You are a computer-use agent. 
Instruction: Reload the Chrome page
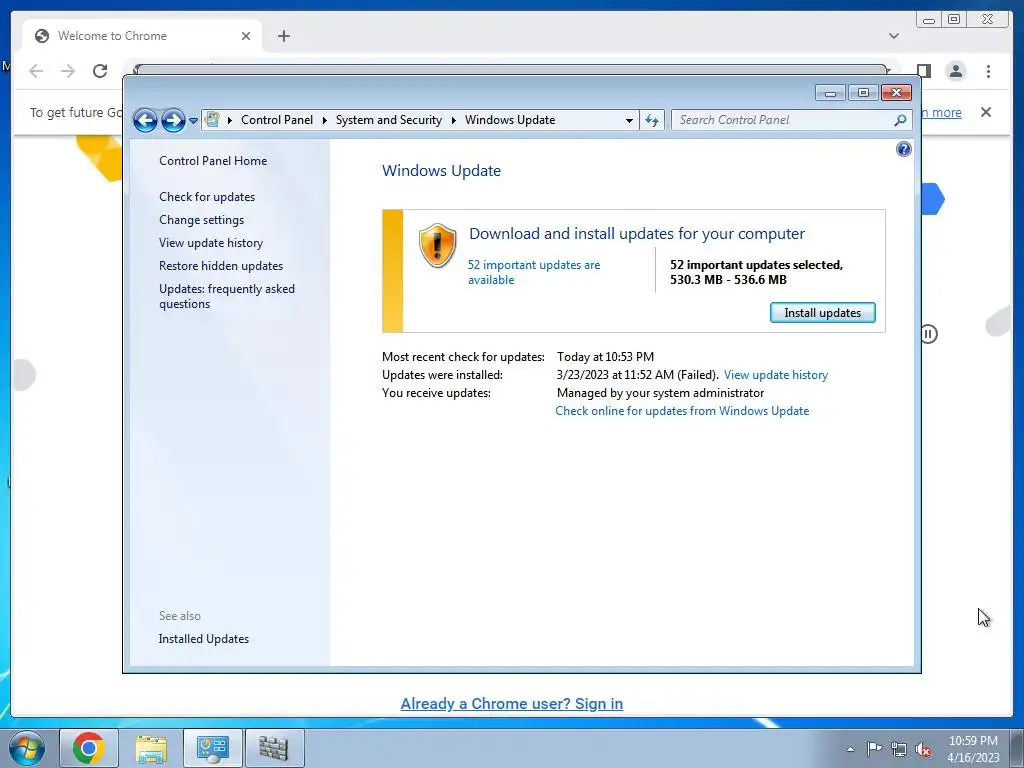tap(100, 71)
